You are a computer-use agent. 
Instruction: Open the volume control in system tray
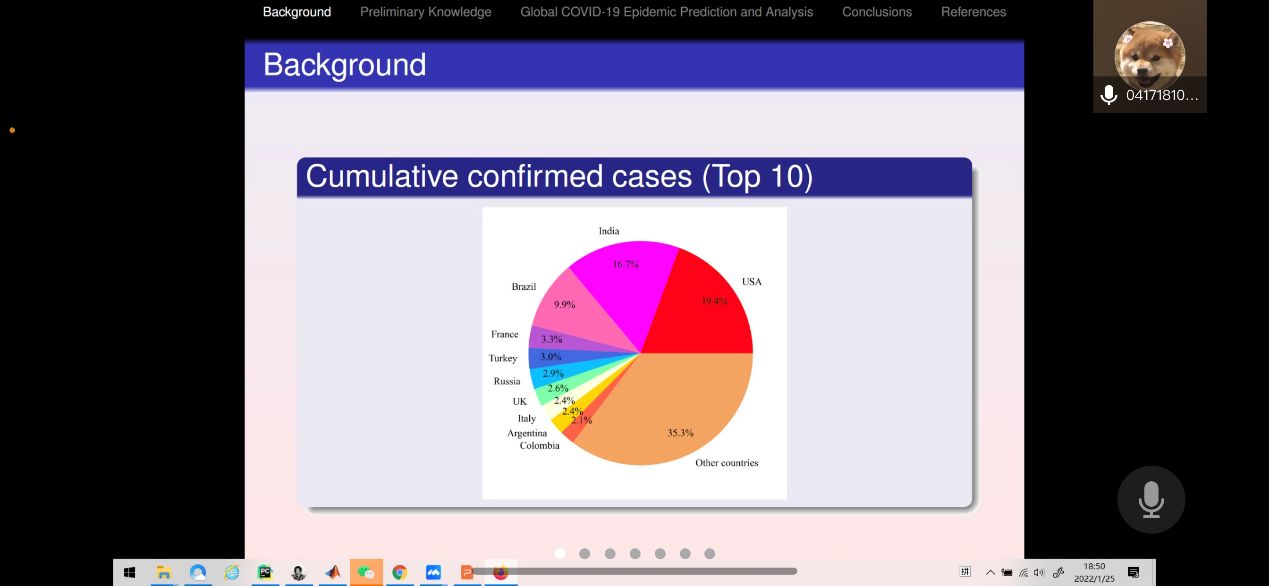(1039, 572)
